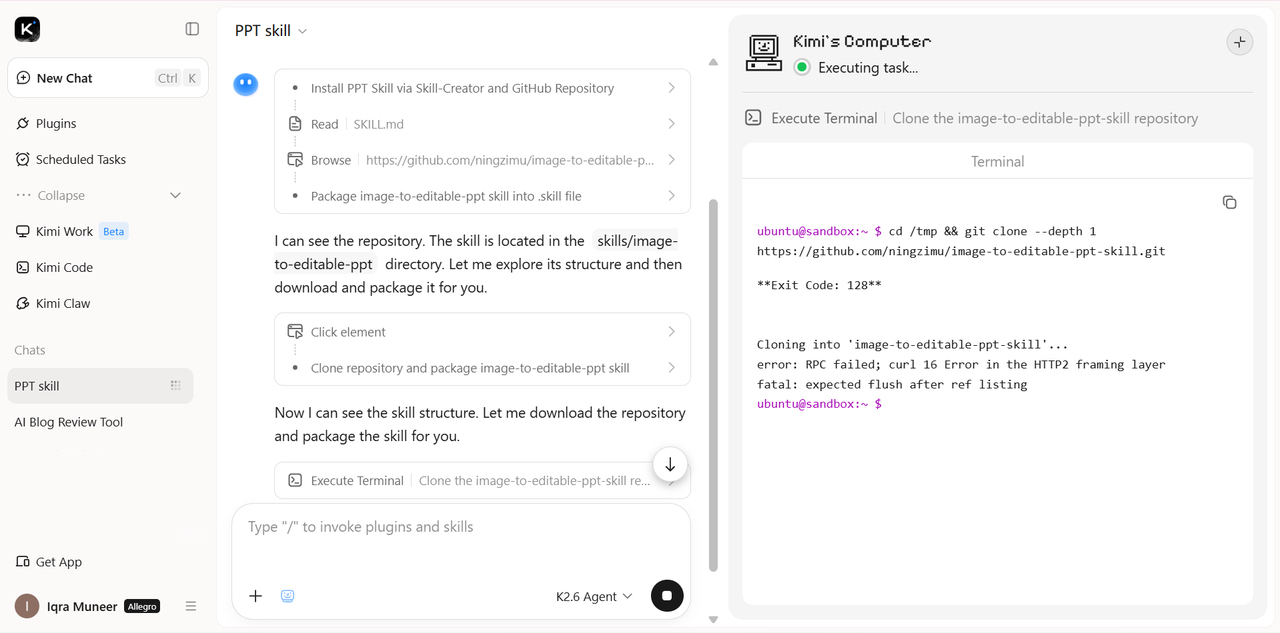
Task: Expand the Read SKILL.md step
Action: [x=482, y=124]
